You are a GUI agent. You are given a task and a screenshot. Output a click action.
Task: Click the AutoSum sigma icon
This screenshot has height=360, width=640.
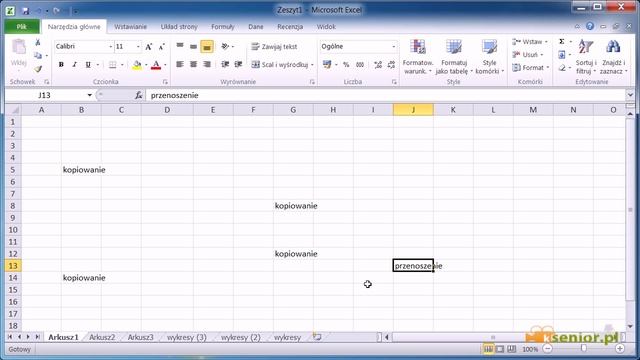click(562, 42)
